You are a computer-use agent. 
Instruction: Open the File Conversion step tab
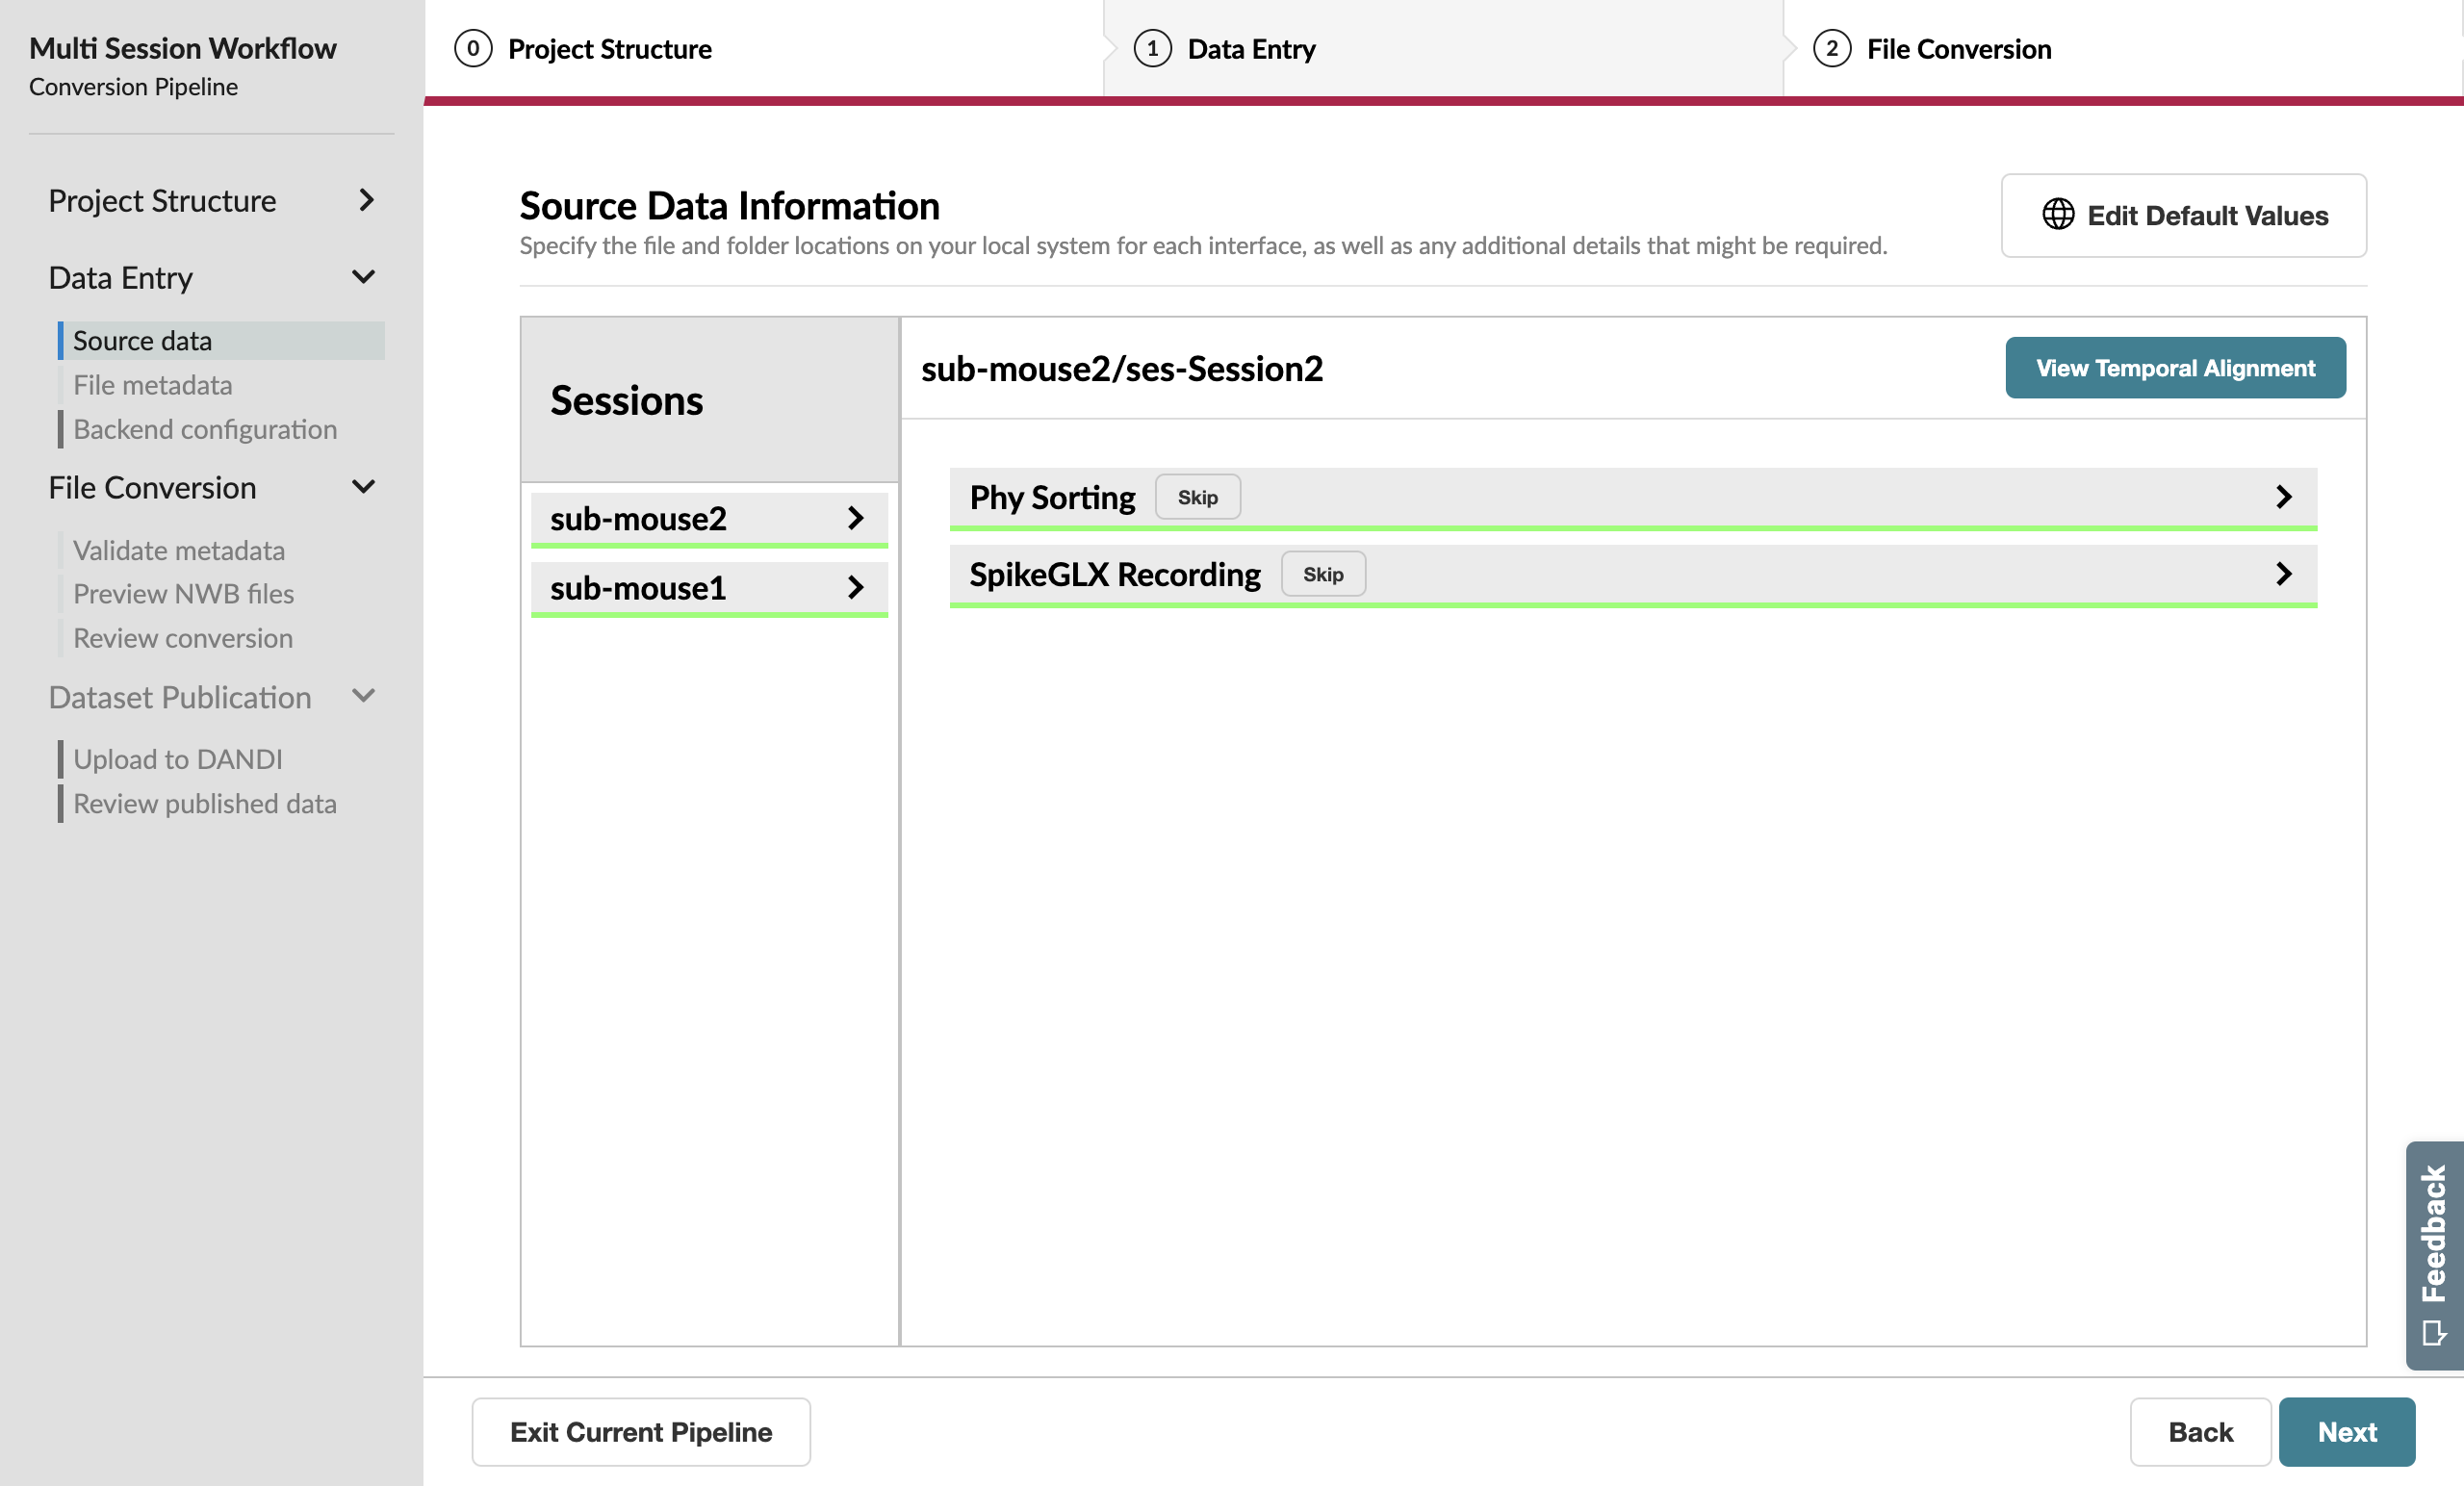[2122, 48]
